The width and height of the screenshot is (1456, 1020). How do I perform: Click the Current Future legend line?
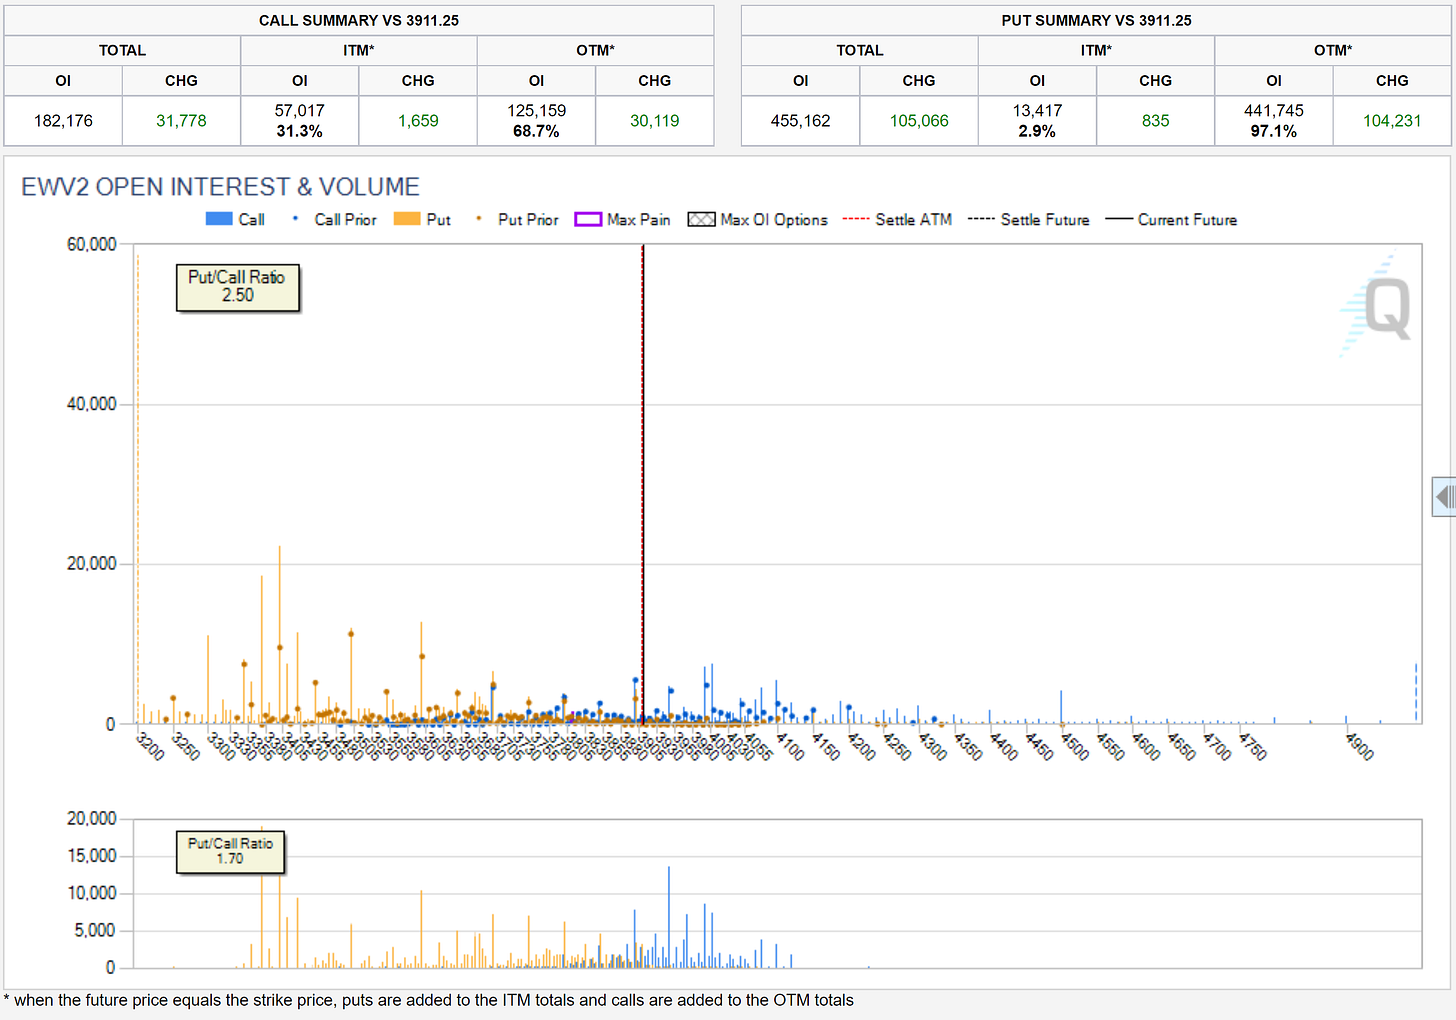click(x=1119, y=219)
